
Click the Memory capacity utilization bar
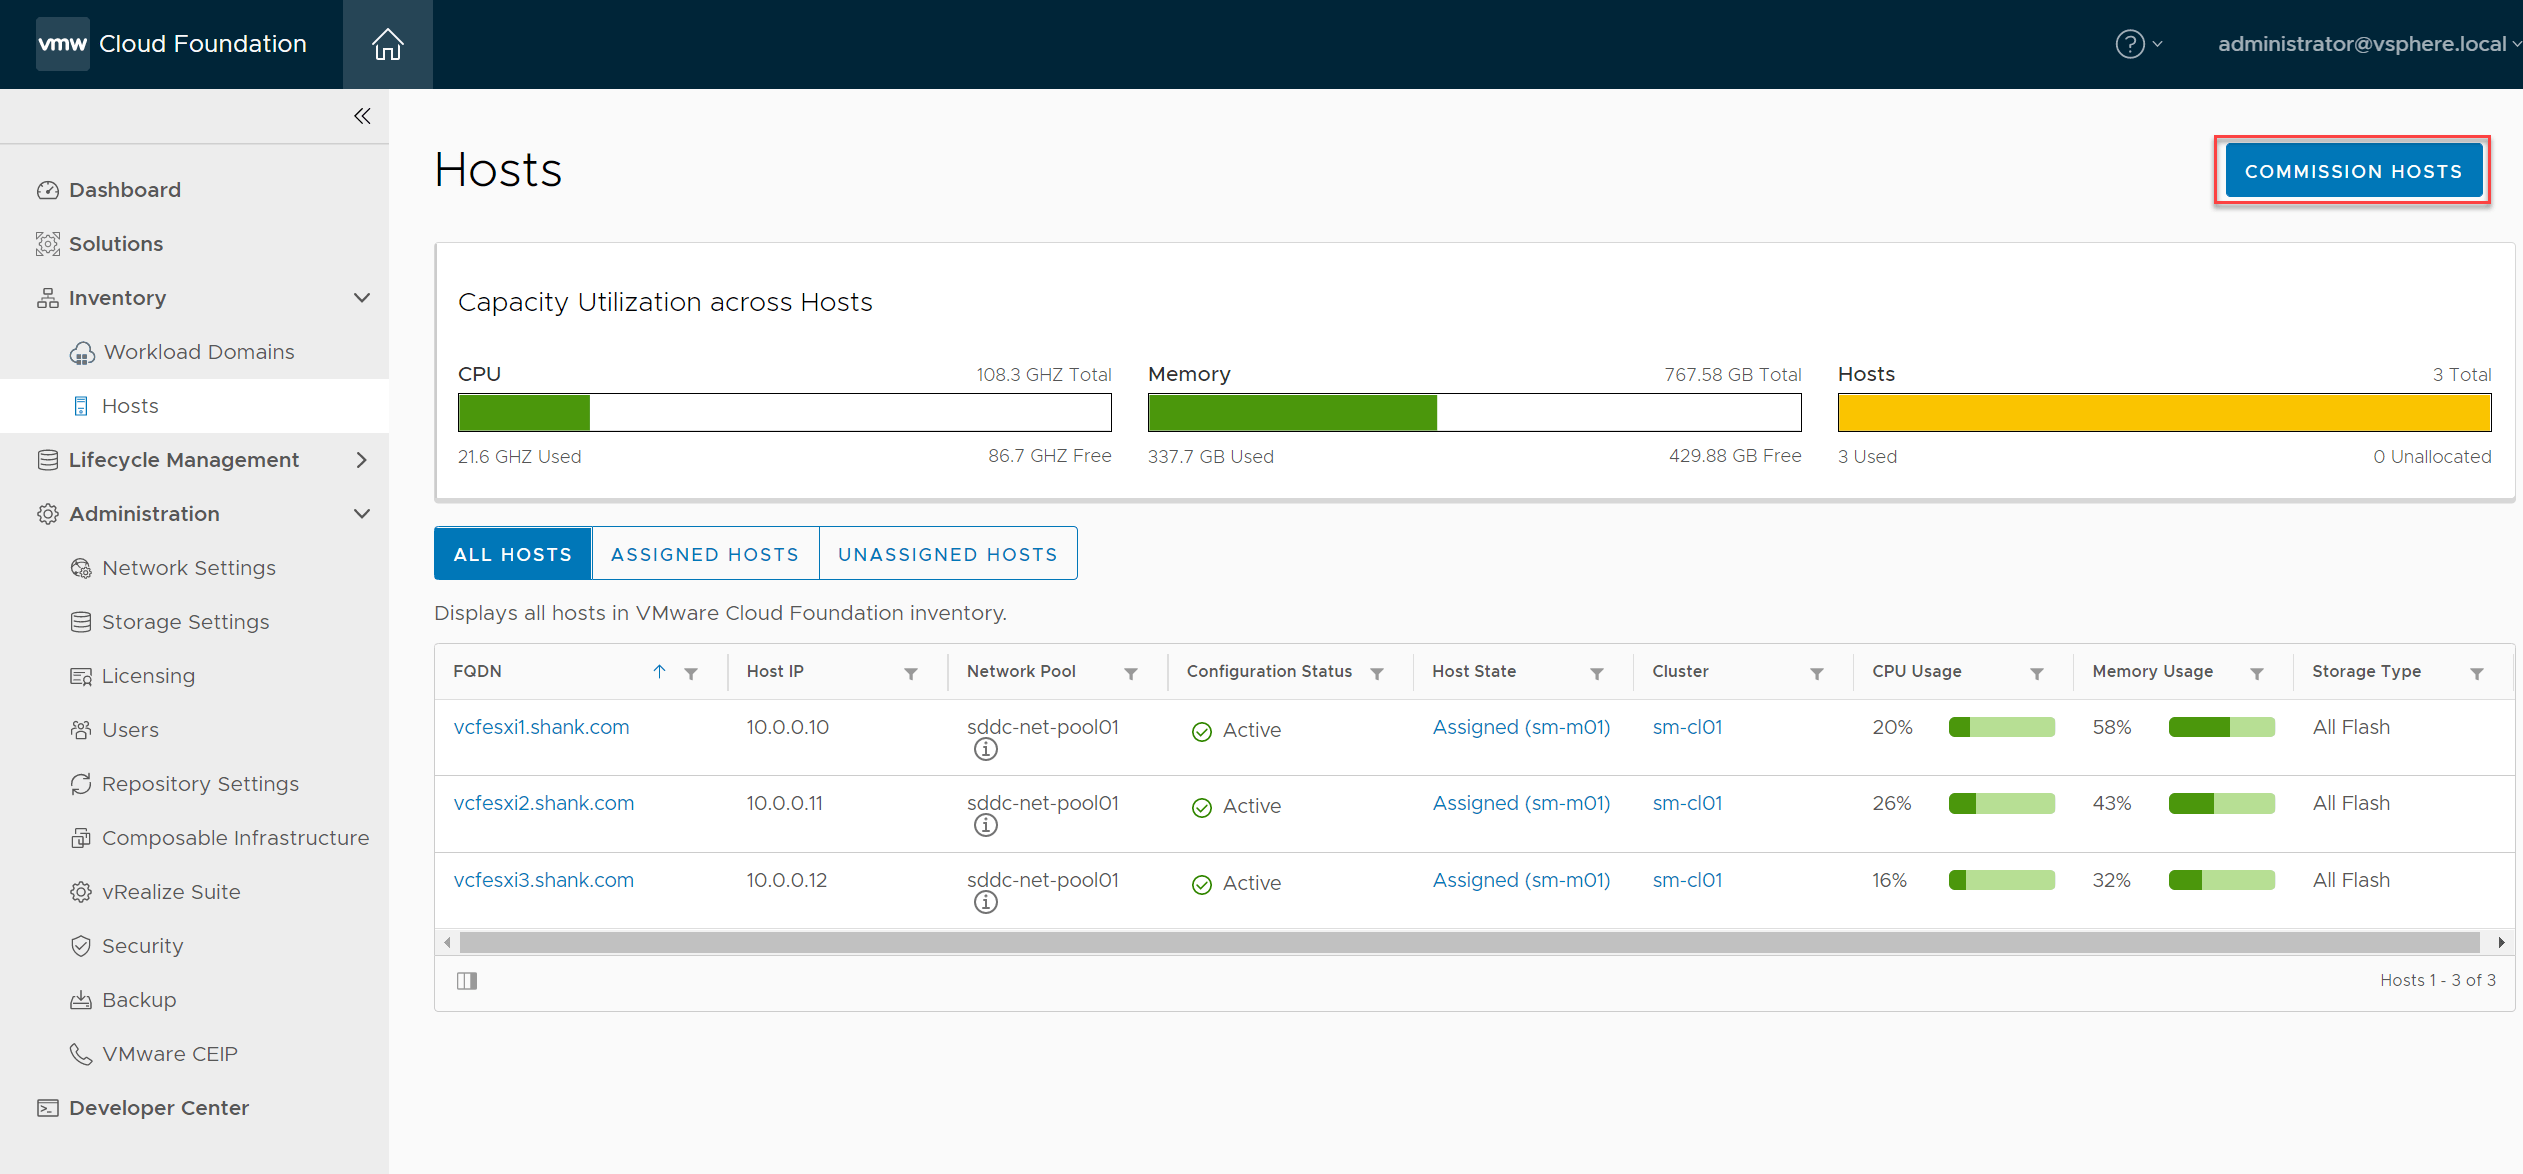(x=1475, y=412)
